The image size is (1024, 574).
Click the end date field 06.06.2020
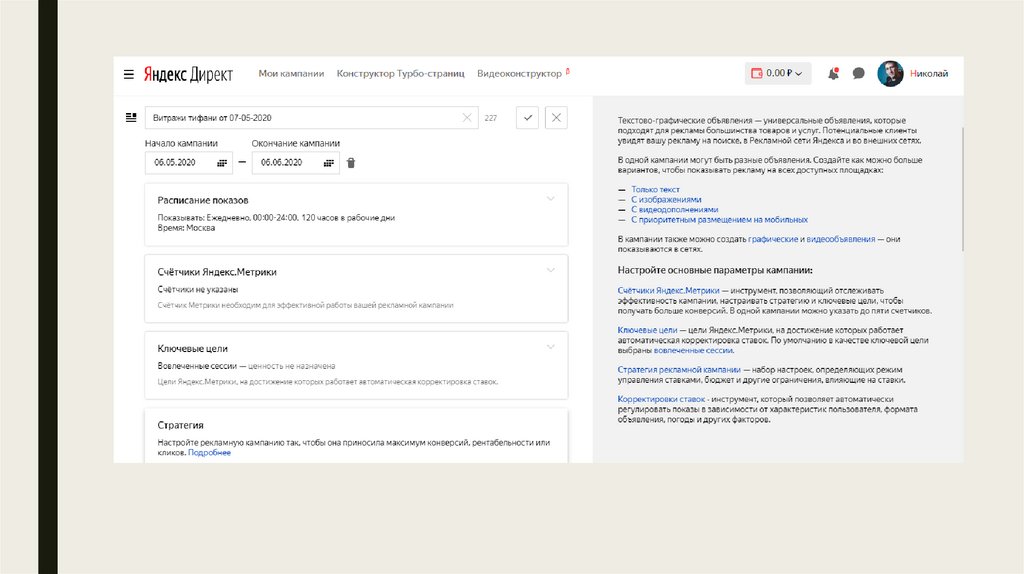(x=296, y=163)
